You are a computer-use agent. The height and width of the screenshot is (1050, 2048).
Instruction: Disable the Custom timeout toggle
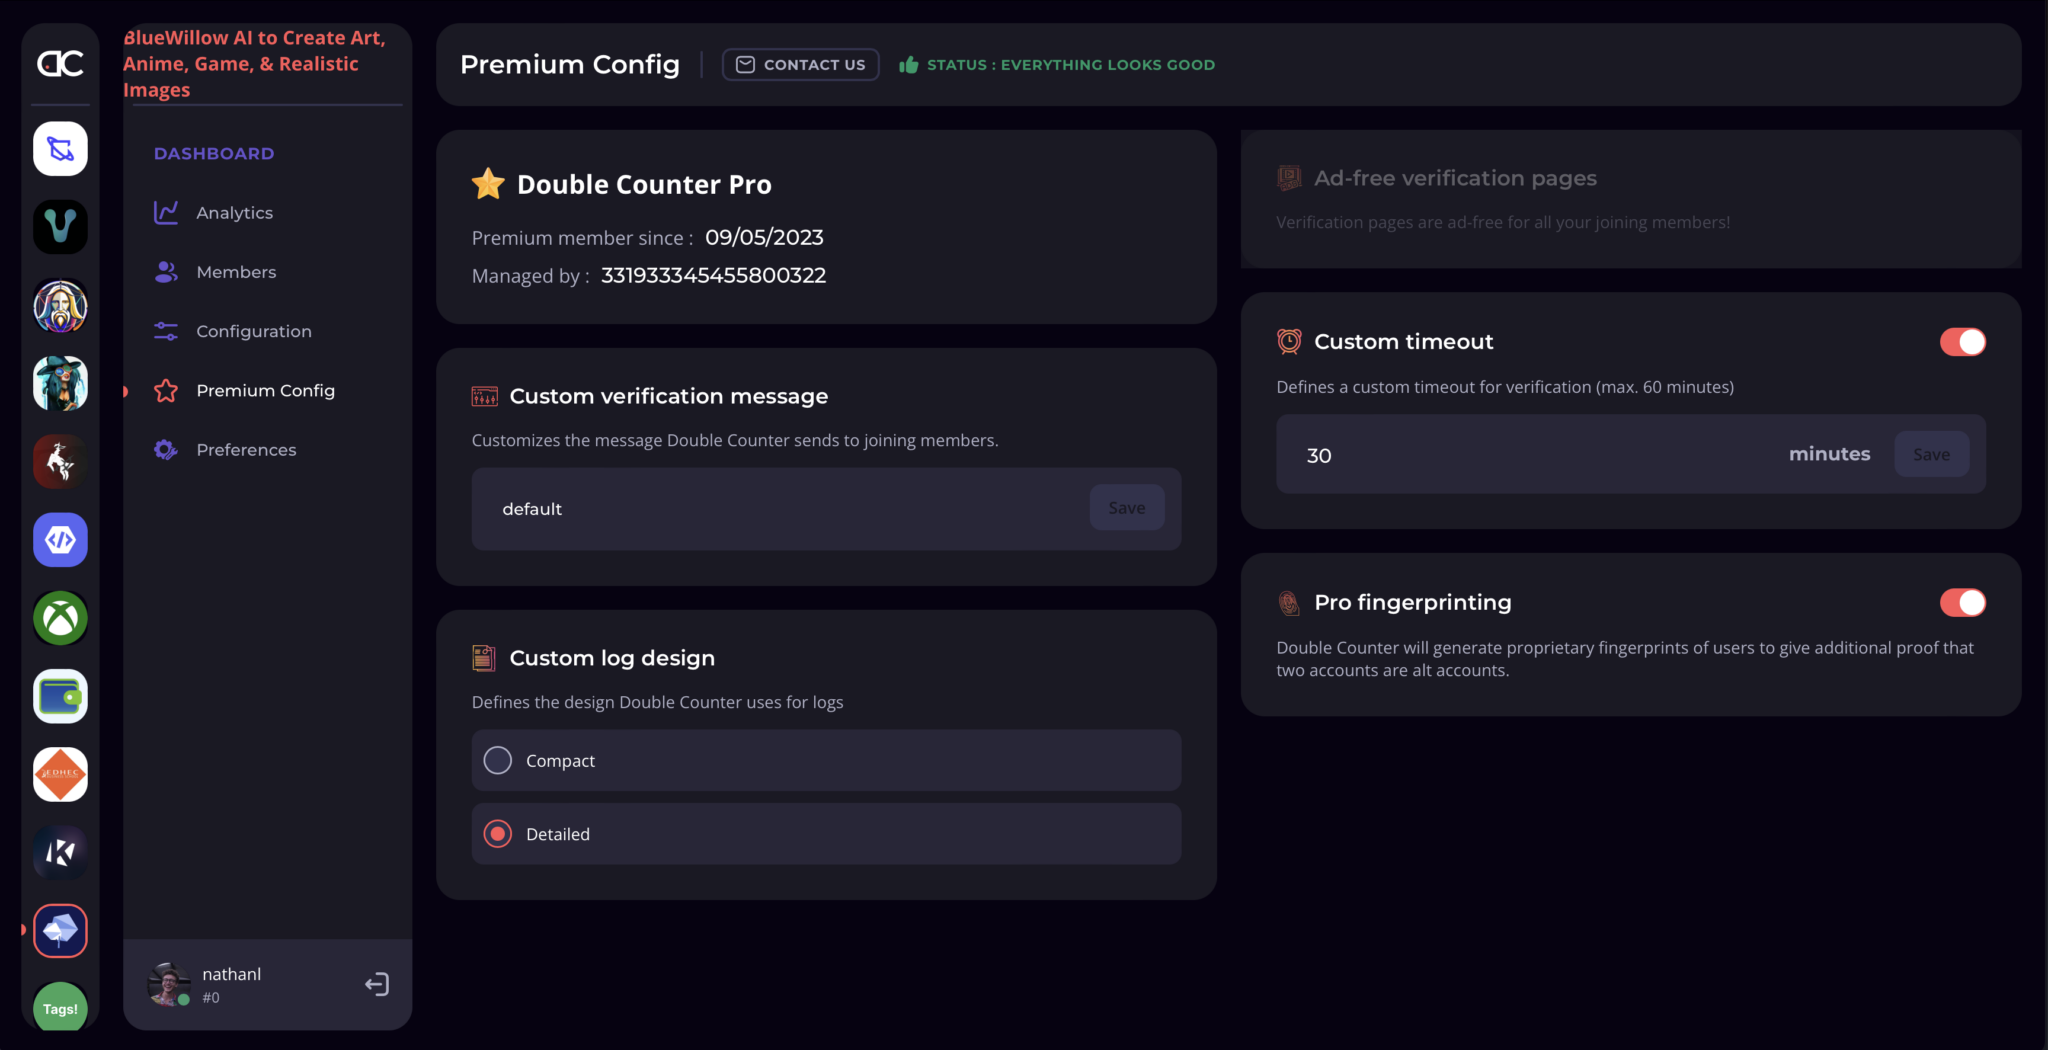1961,341
